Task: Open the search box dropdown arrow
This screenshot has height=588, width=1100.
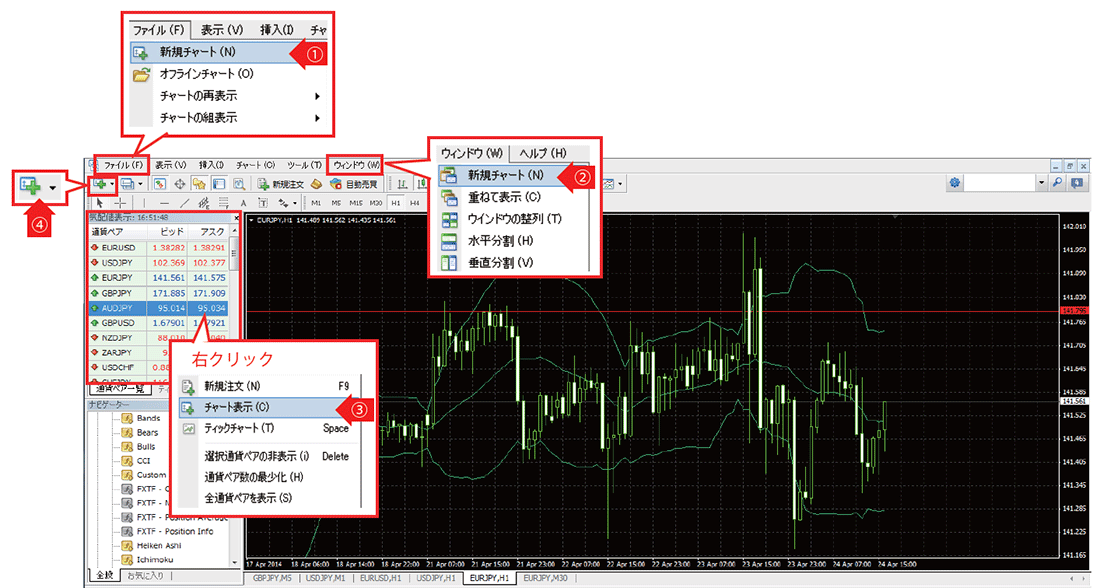Action: click(1042, 183)
